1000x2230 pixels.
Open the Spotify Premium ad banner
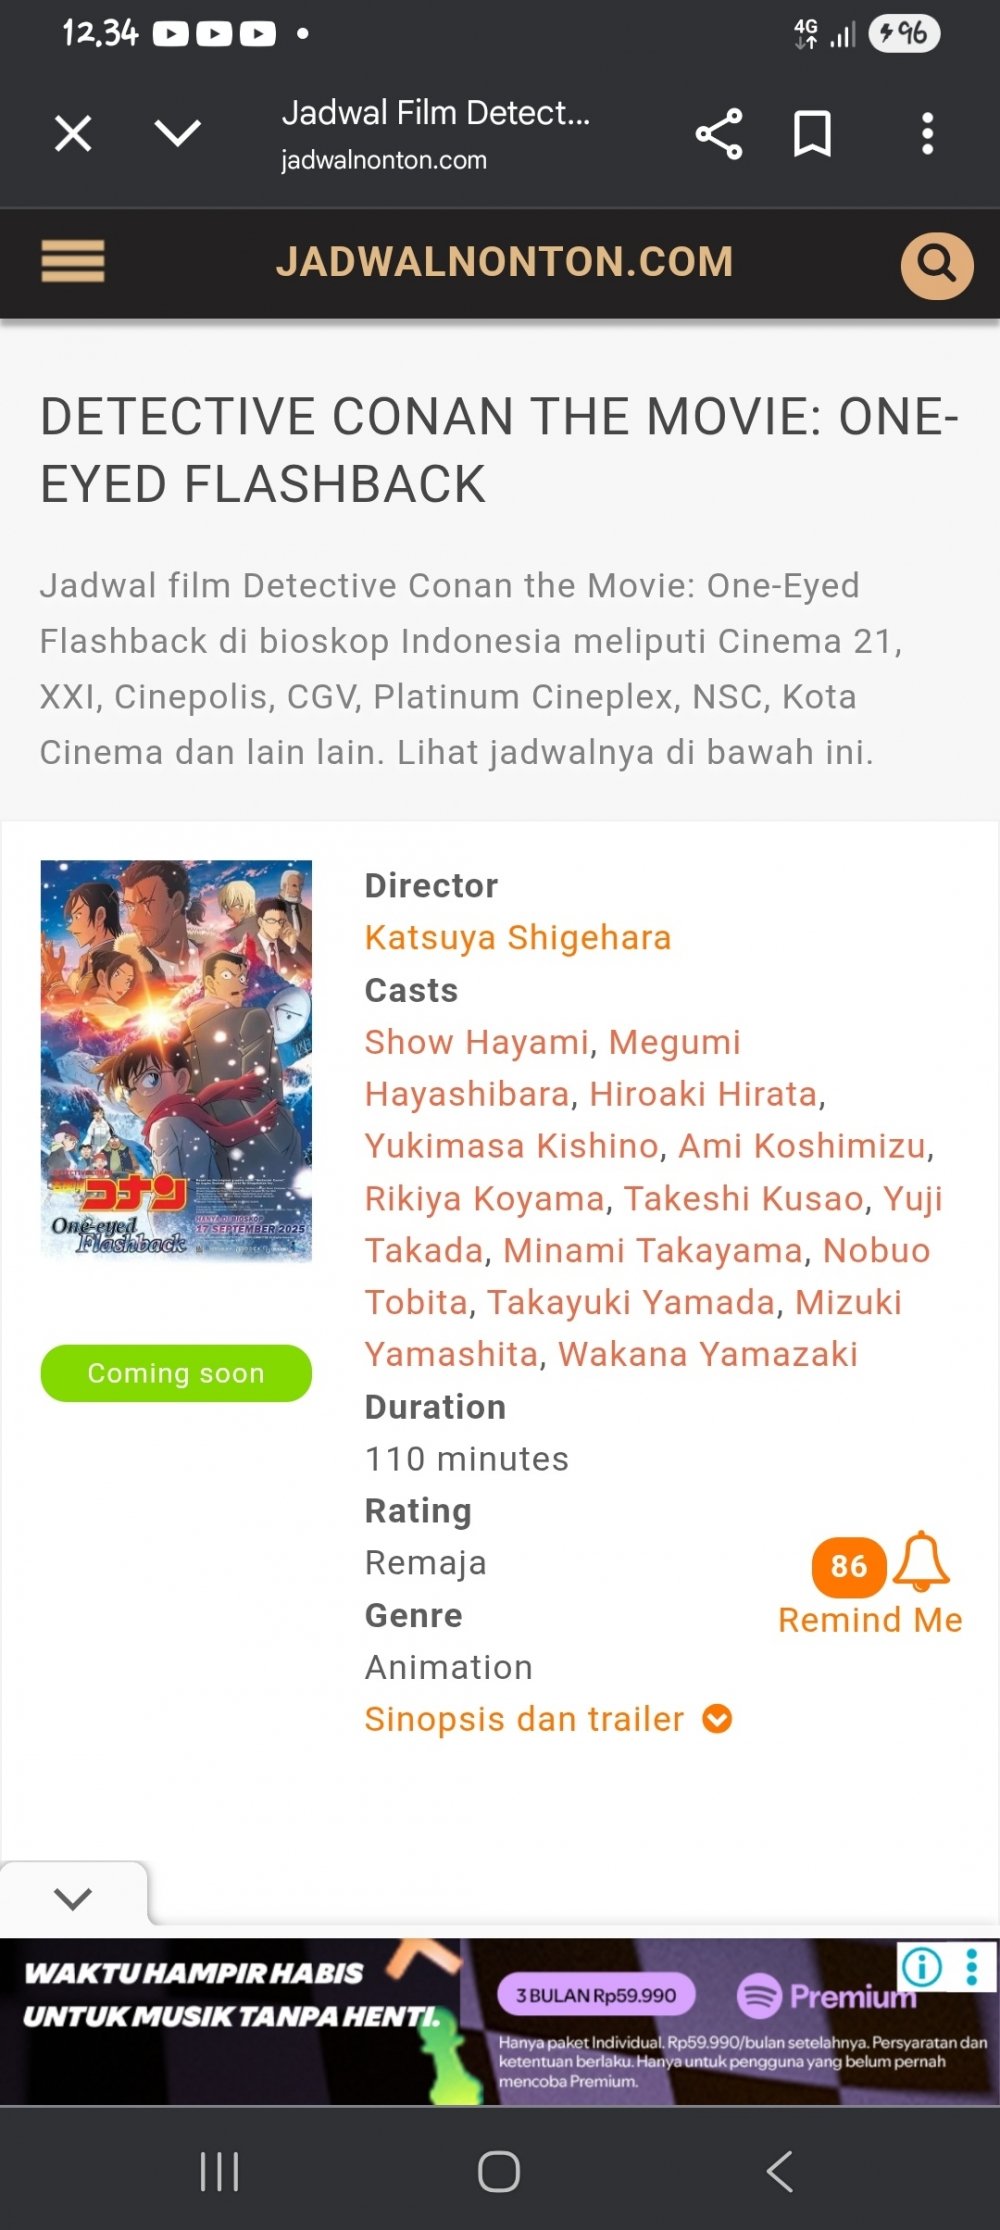(500, 2022)
